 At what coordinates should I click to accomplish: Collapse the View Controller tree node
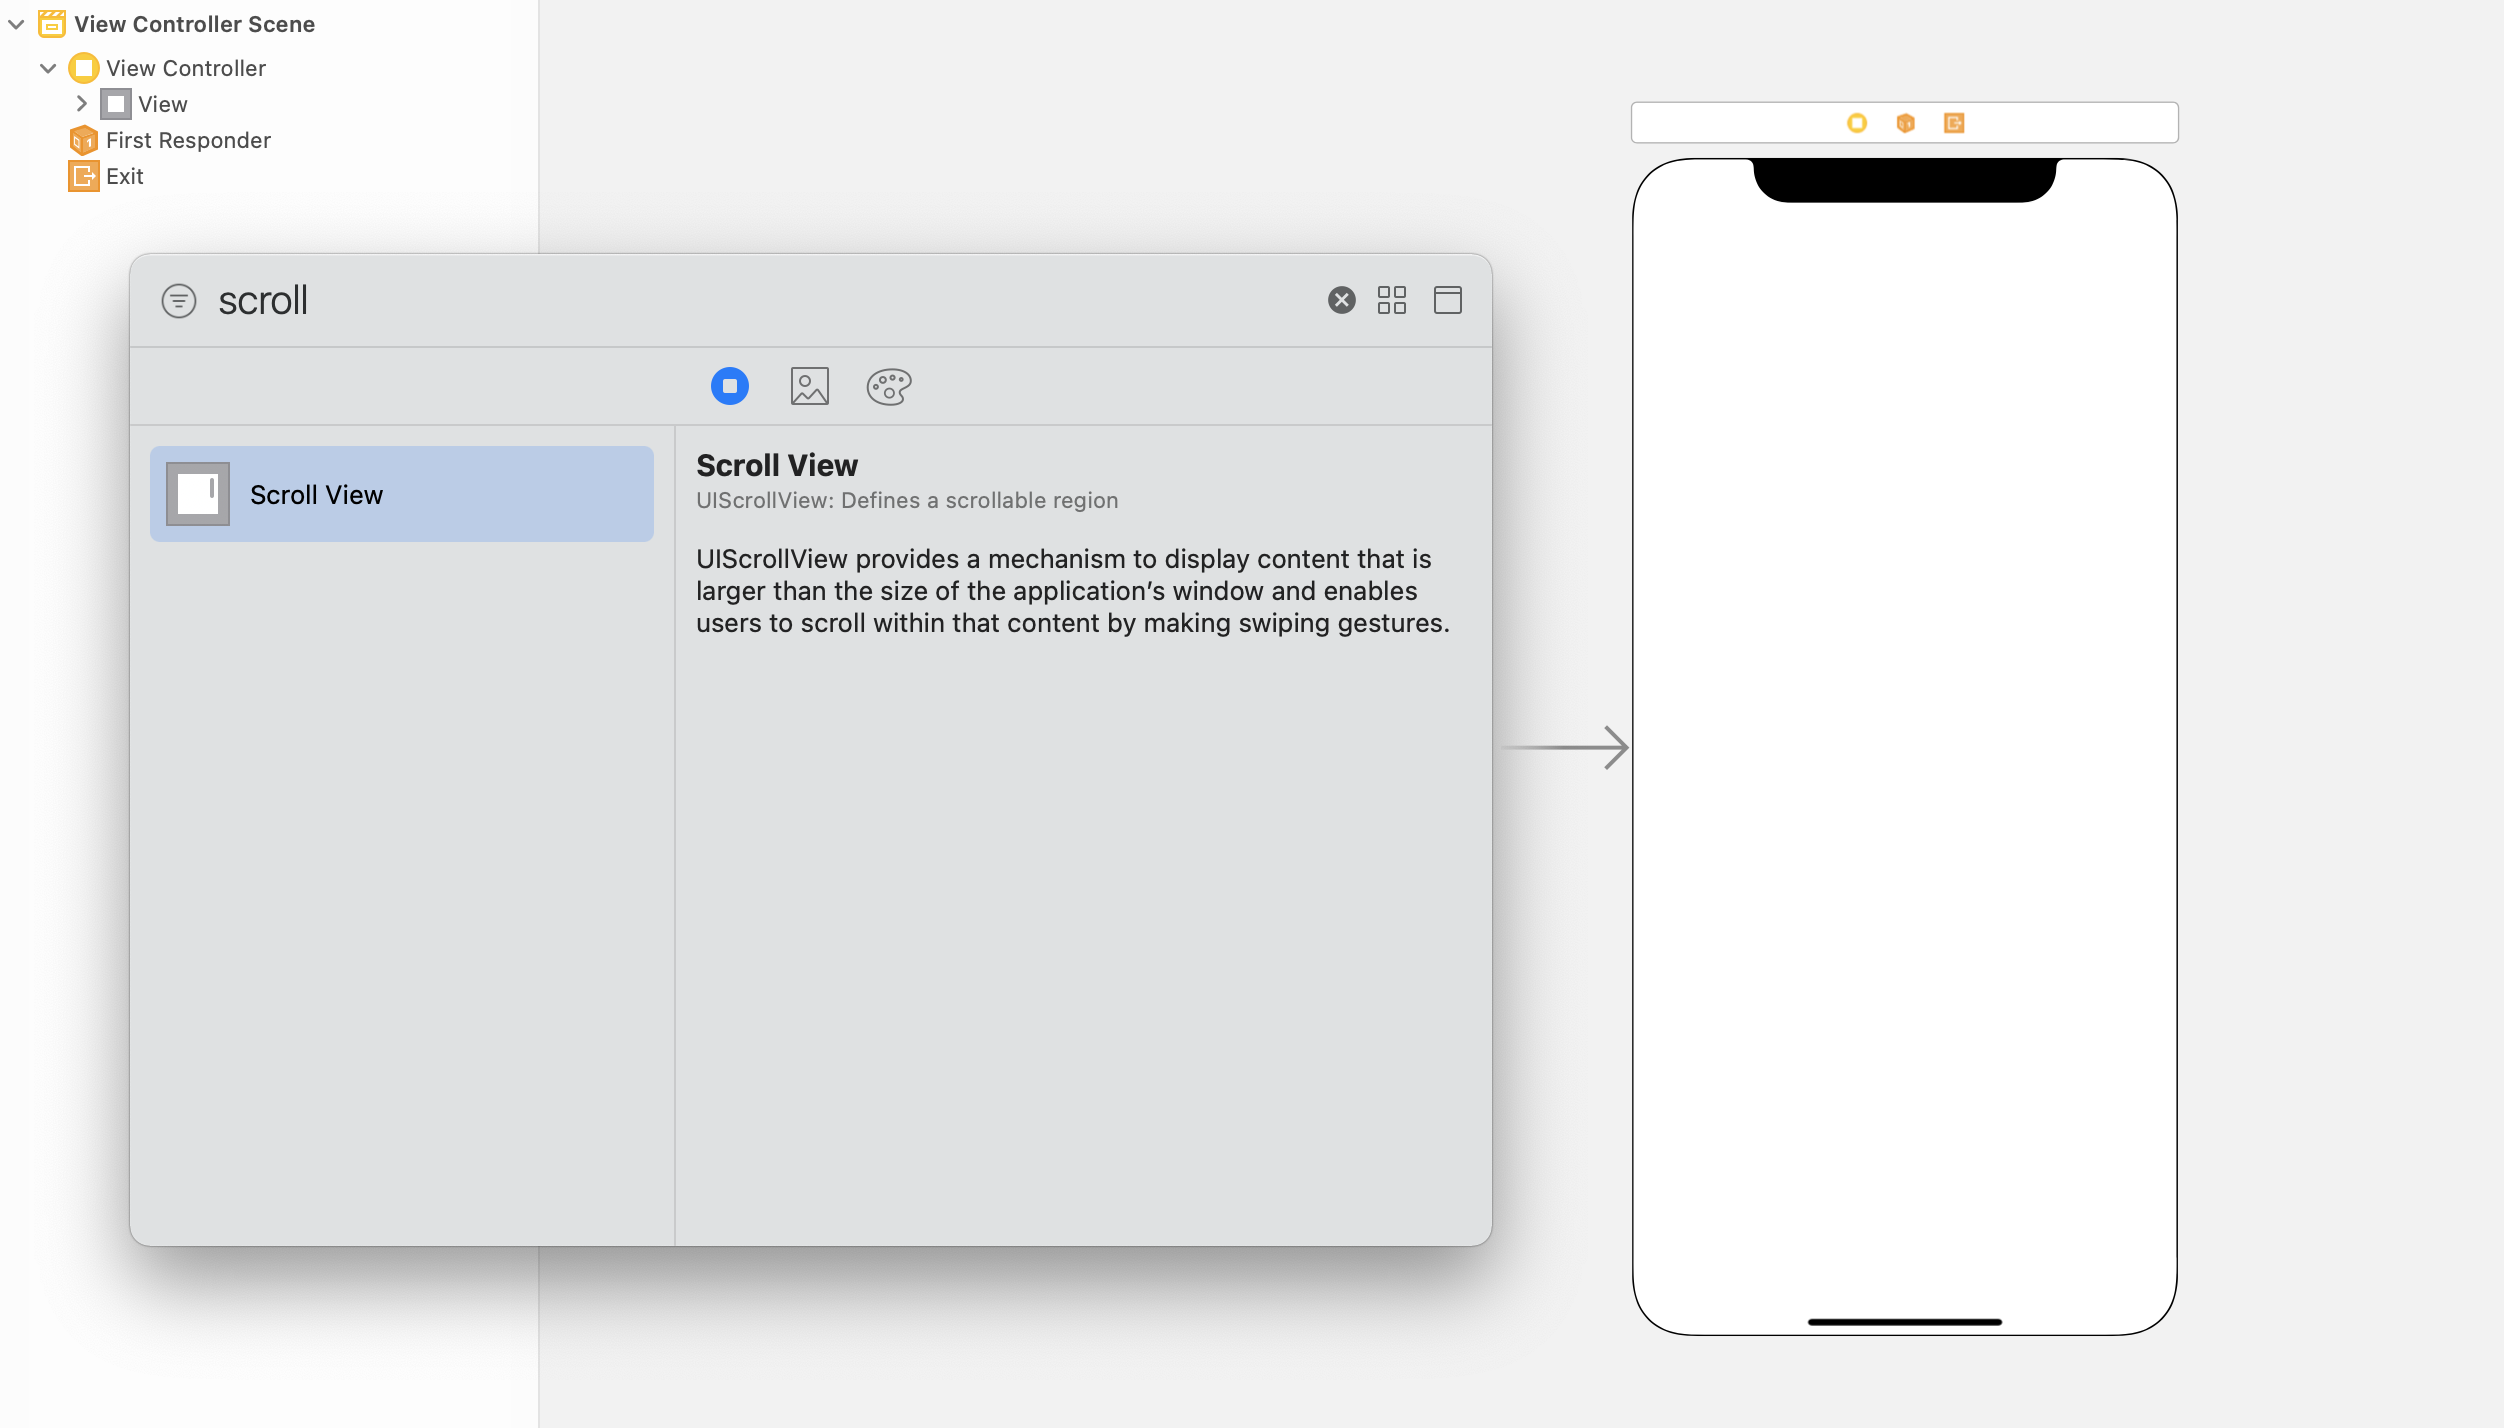pos(48,68)
